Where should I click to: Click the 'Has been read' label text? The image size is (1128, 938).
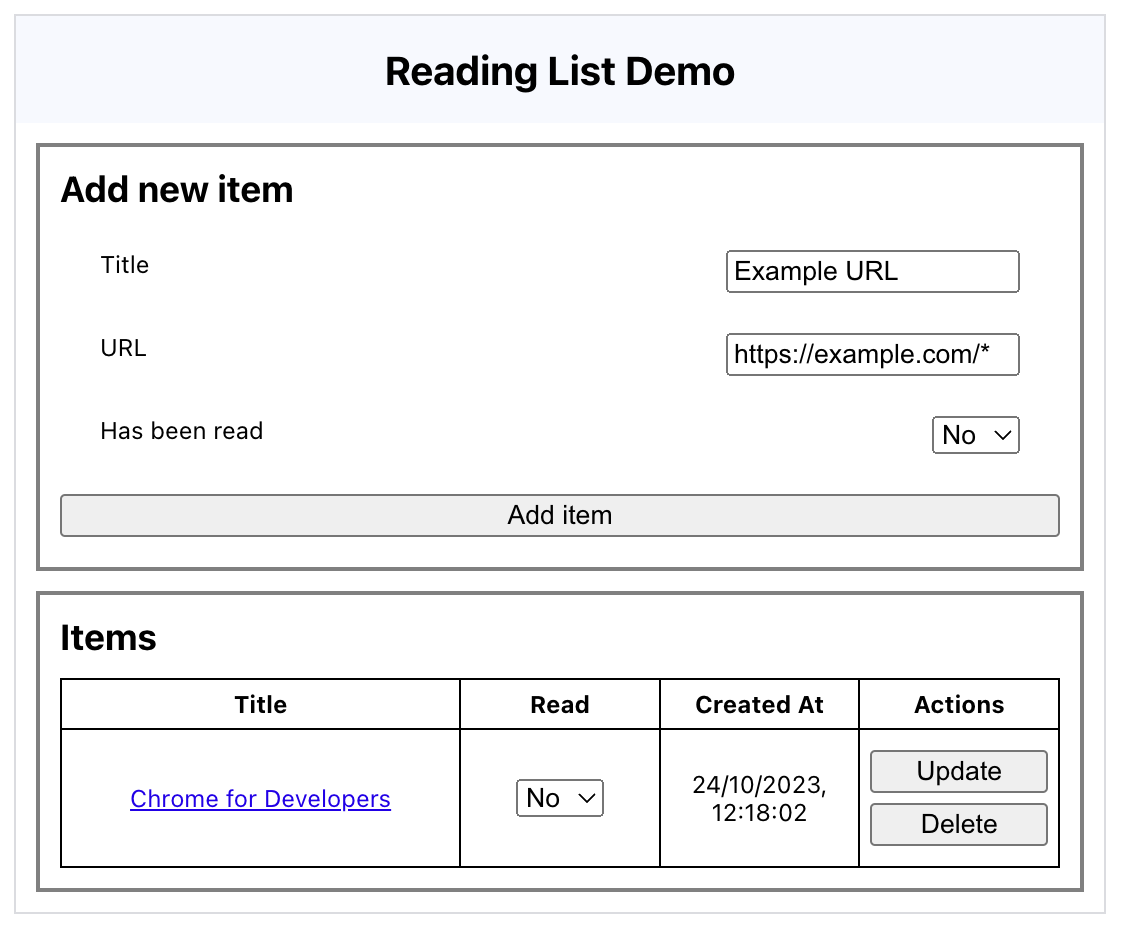(x=181, y=431)
